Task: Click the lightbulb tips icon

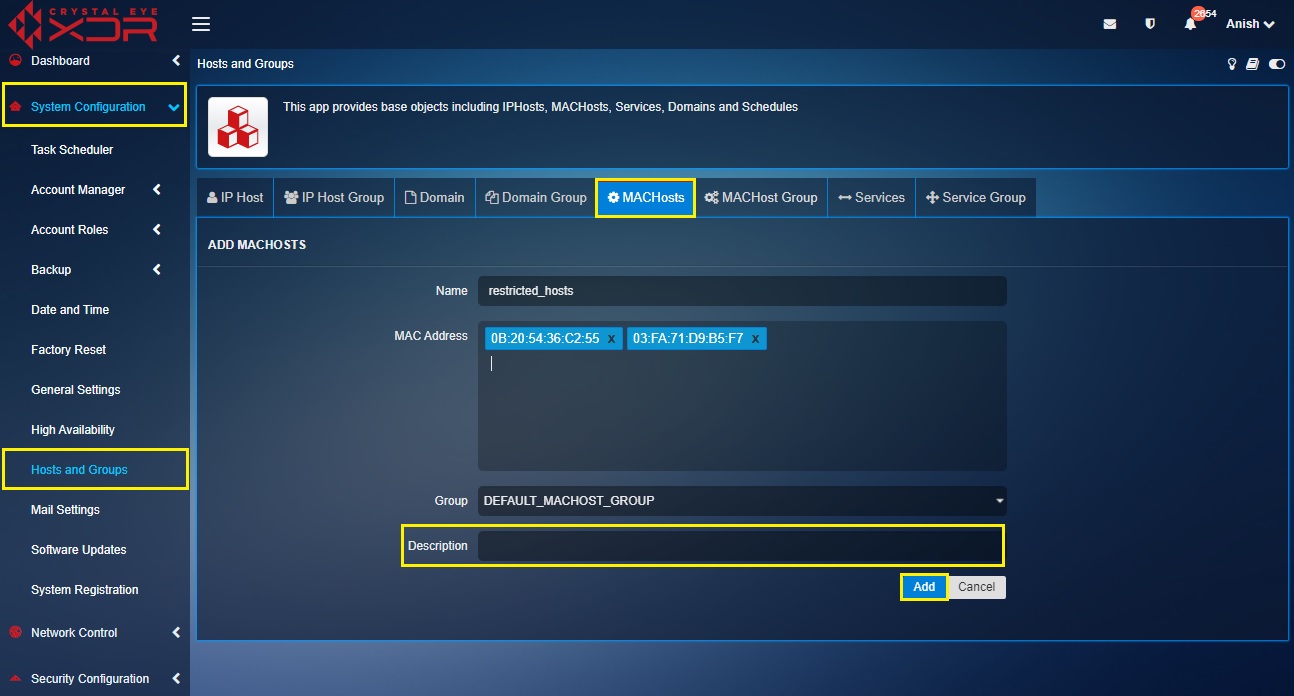Action: [1232, 64]
